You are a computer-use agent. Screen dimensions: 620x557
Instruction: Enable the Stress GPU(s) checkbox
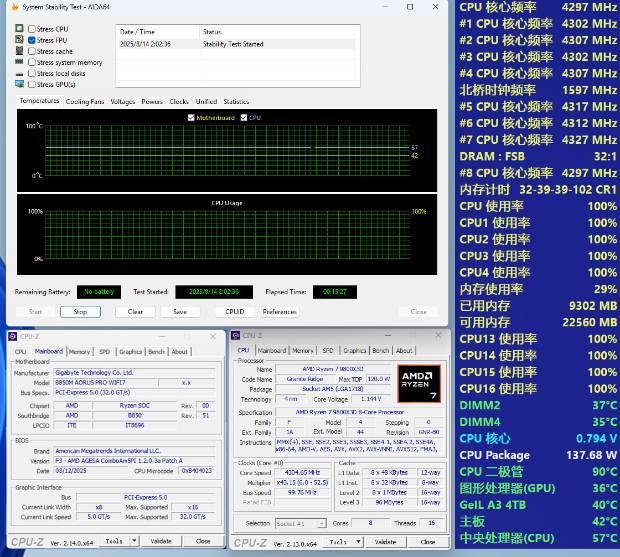[x=32, y=84]
